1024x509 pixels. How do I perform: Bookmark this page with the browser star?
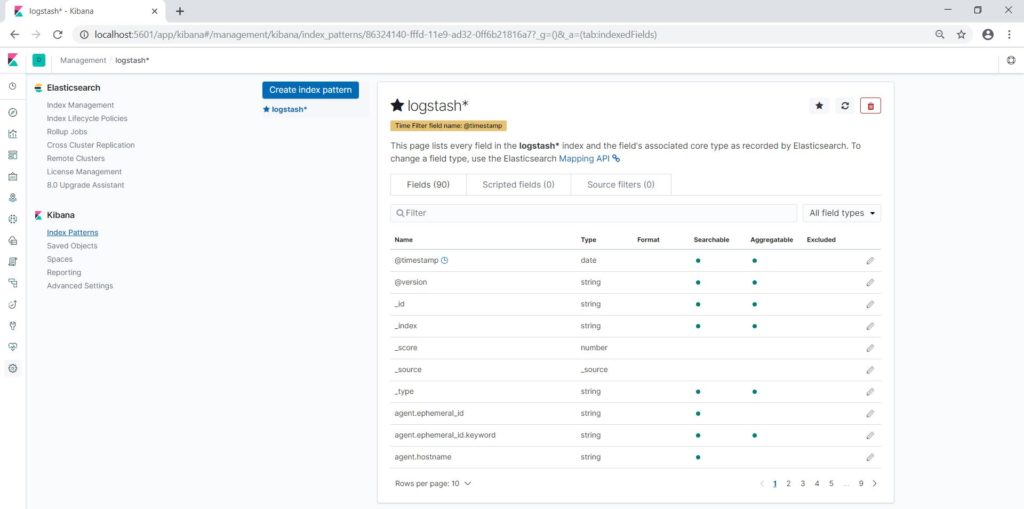961,34
